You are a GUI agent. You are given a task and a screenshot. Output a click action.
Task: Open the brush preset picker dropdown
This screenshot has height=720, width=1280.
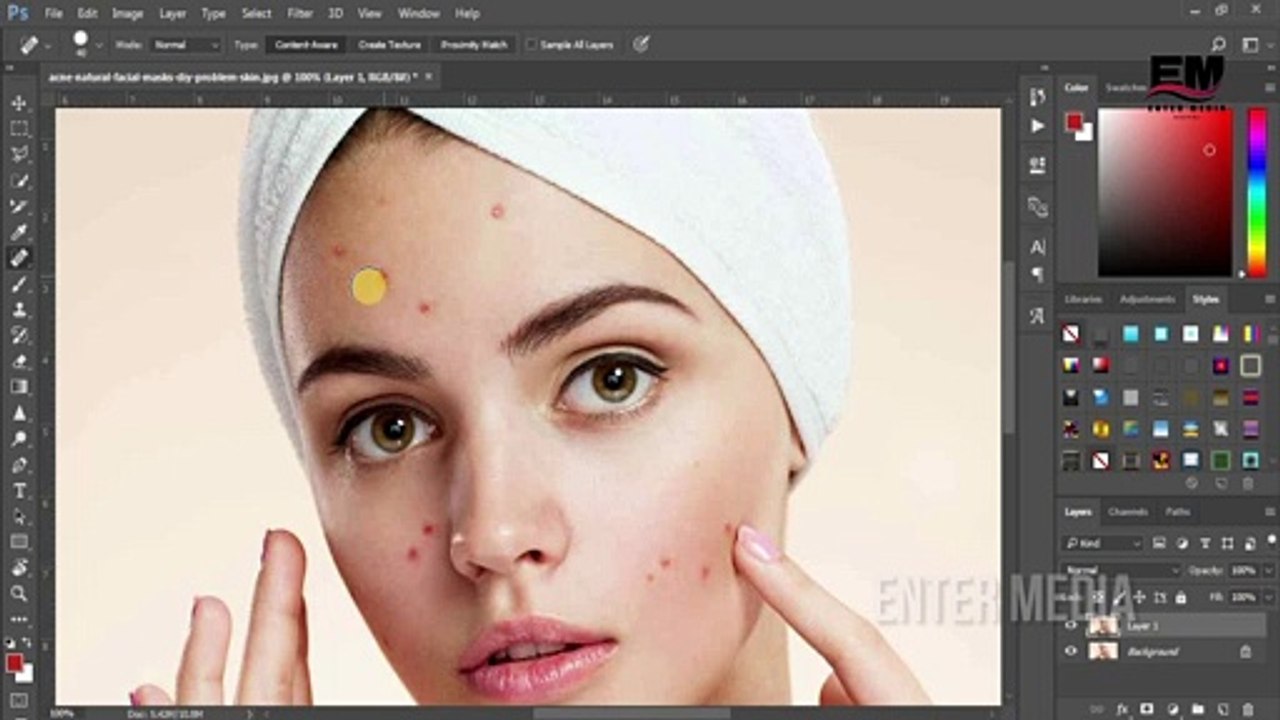click(99, 45)
